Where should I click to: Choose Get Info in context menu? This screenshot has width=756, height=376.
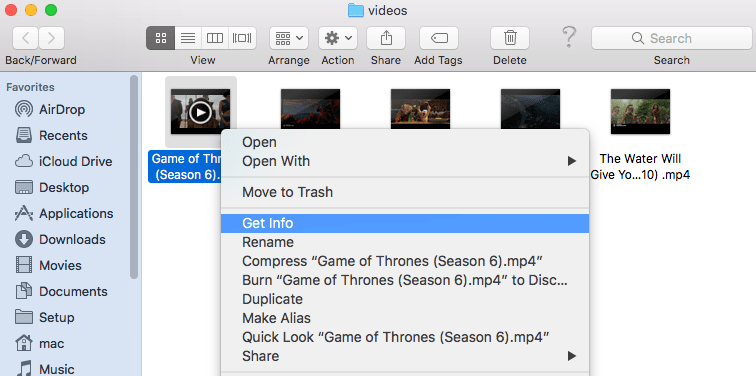[405, 223]
